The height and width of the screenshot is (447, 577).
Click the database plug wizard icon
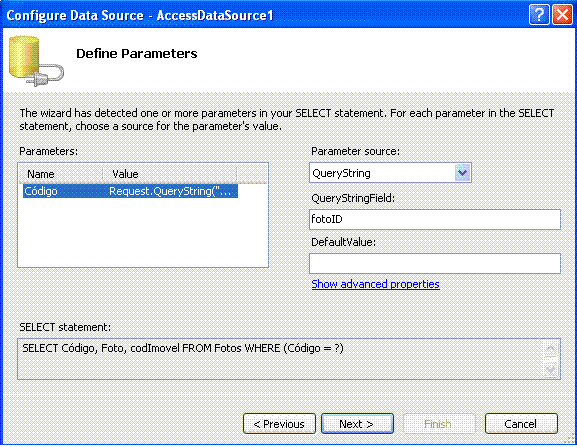tap(35, 61)
